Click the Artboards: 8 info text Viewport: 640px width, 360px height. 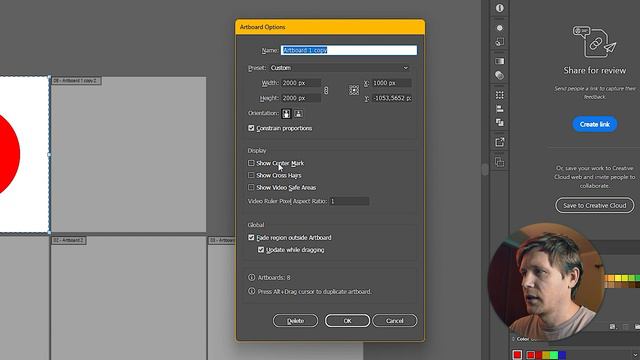click(274, 278)
